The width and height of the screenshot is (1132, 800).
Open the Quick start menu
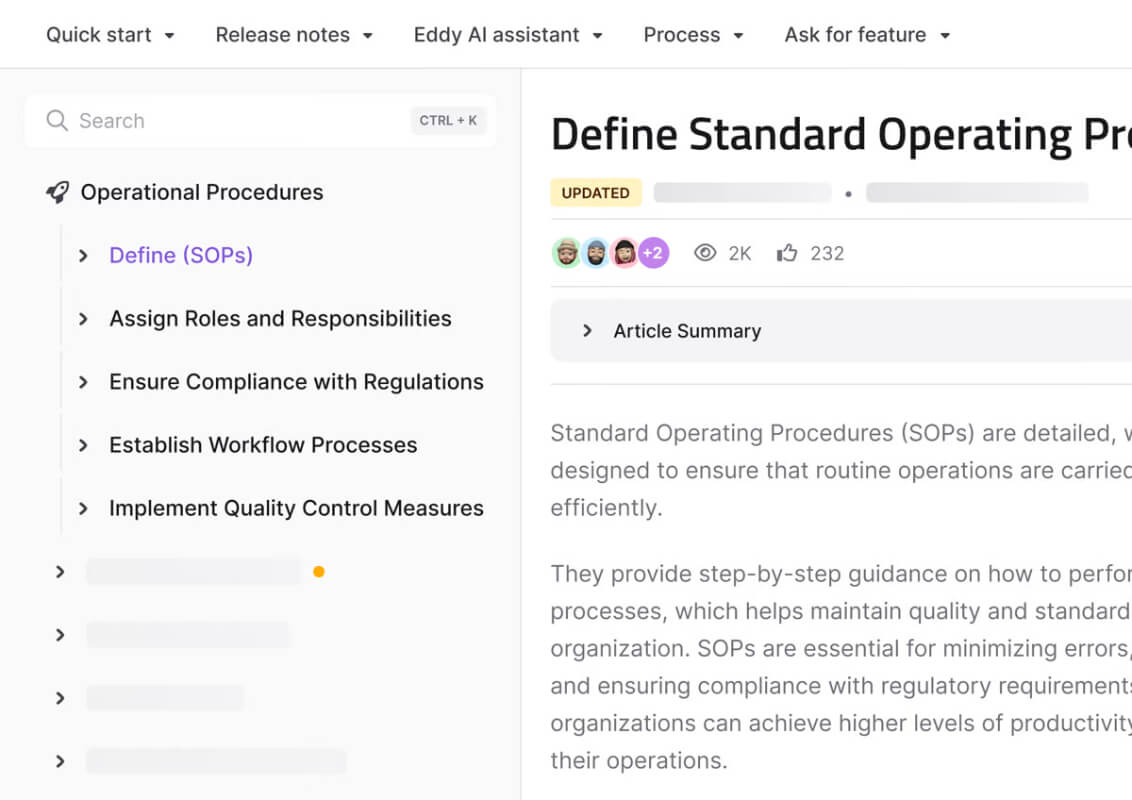pyautogui.click(x=110, y=35)
